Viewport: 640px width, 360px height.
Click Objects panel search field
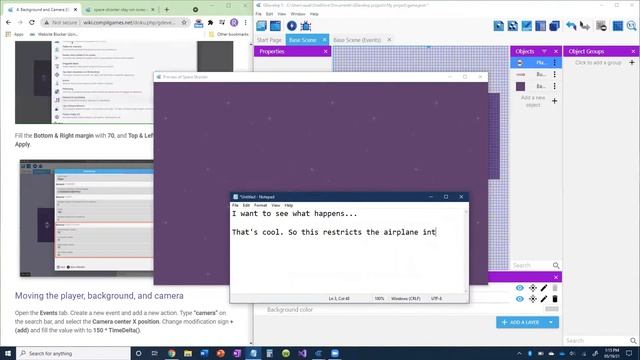[531, 265]
